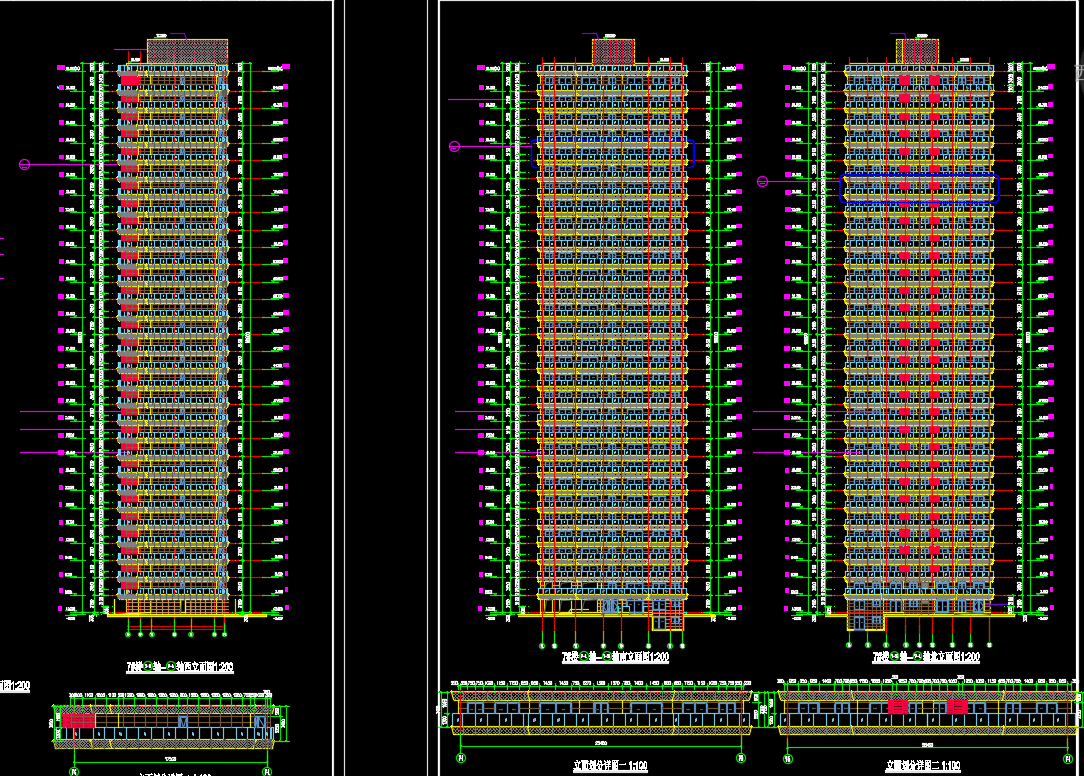Select the right axis bubble under detail drawing two
Viewport: 1084px width, 776px height.
click(x=1067, y=759)
